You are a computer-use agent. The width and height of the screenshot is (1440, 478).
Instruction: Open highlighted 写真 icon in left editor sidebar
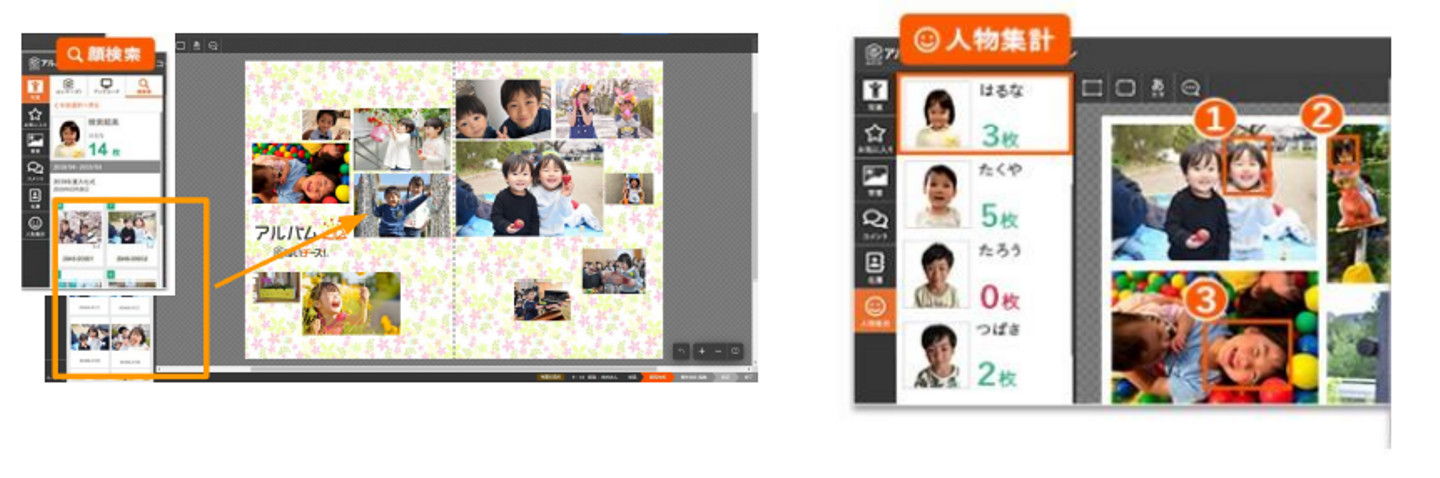pyautogui.click(x=34, y=89)
